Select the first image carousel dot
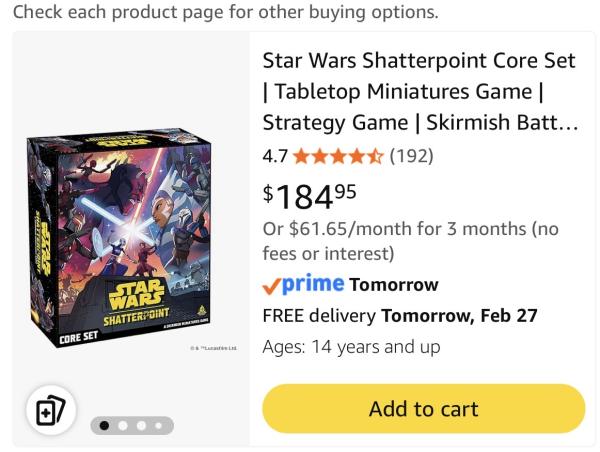600x452 pixels. point(103,426)
